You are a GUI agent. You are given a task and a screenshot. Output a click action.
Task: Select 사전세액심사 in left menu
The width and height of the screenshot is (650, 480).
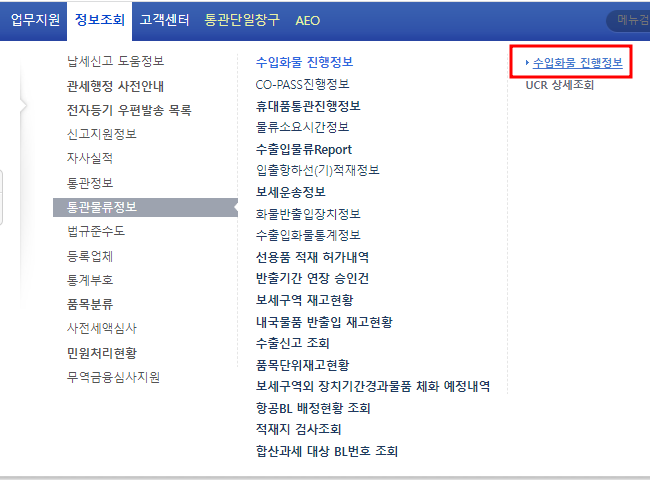coord(102,328)
